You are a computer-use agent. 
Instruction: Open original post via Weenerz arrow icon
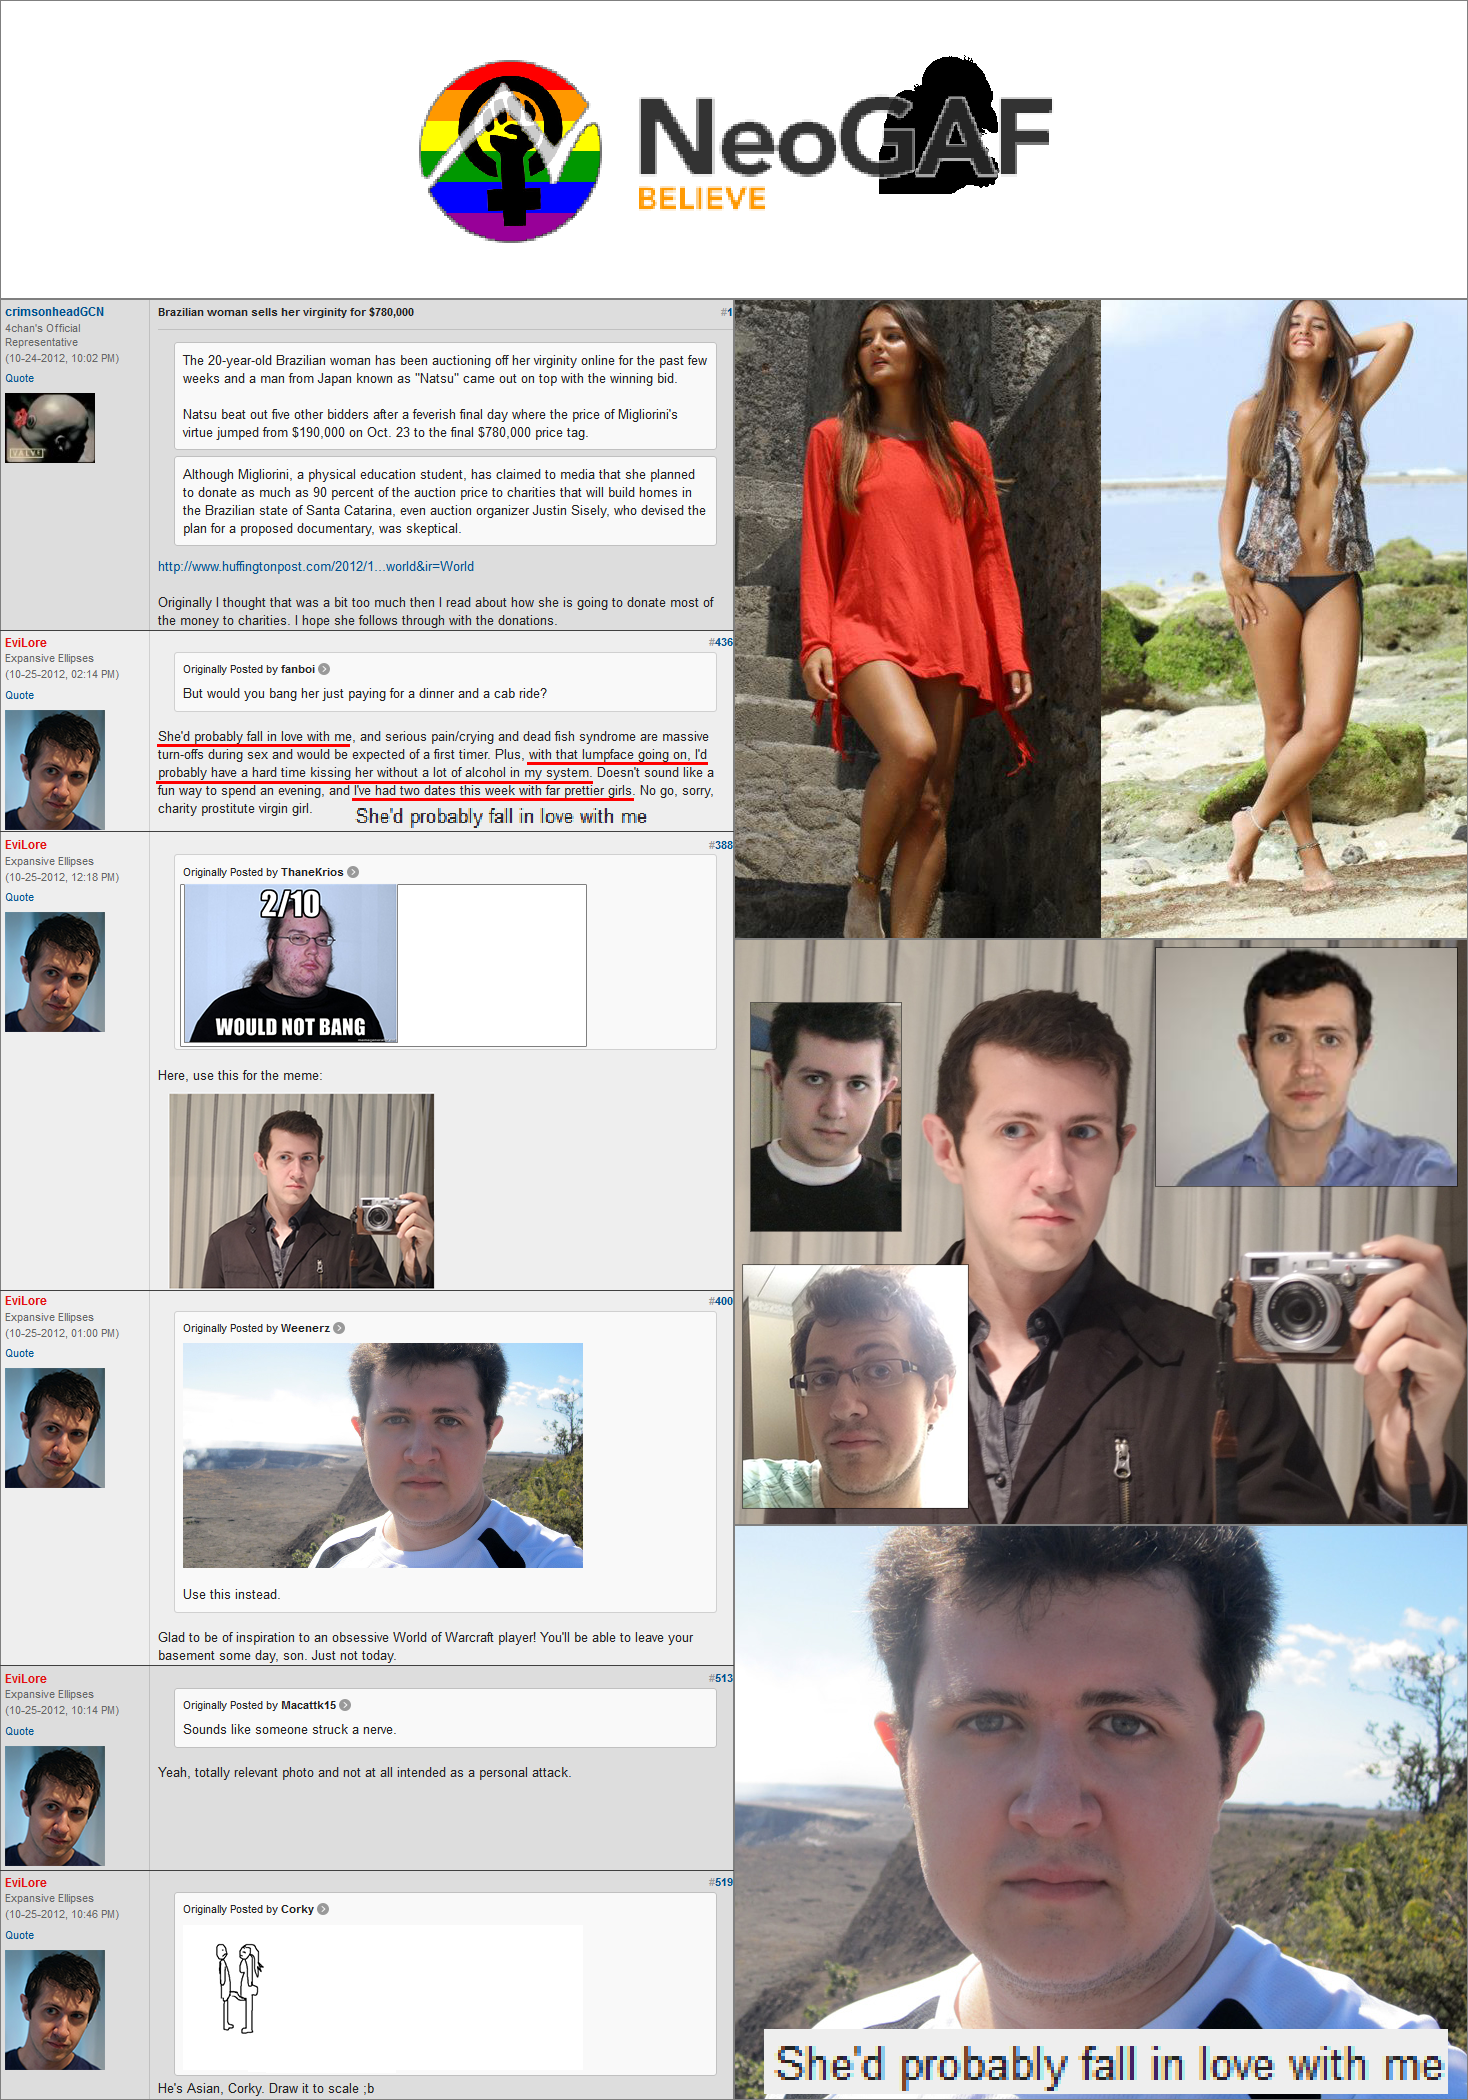click(339, 1328)
